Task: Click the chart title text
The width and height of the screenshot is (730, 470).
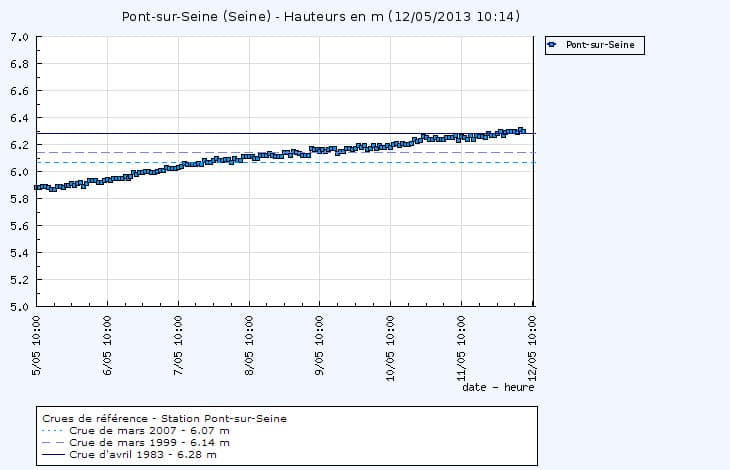Action: tap(320, 17)
